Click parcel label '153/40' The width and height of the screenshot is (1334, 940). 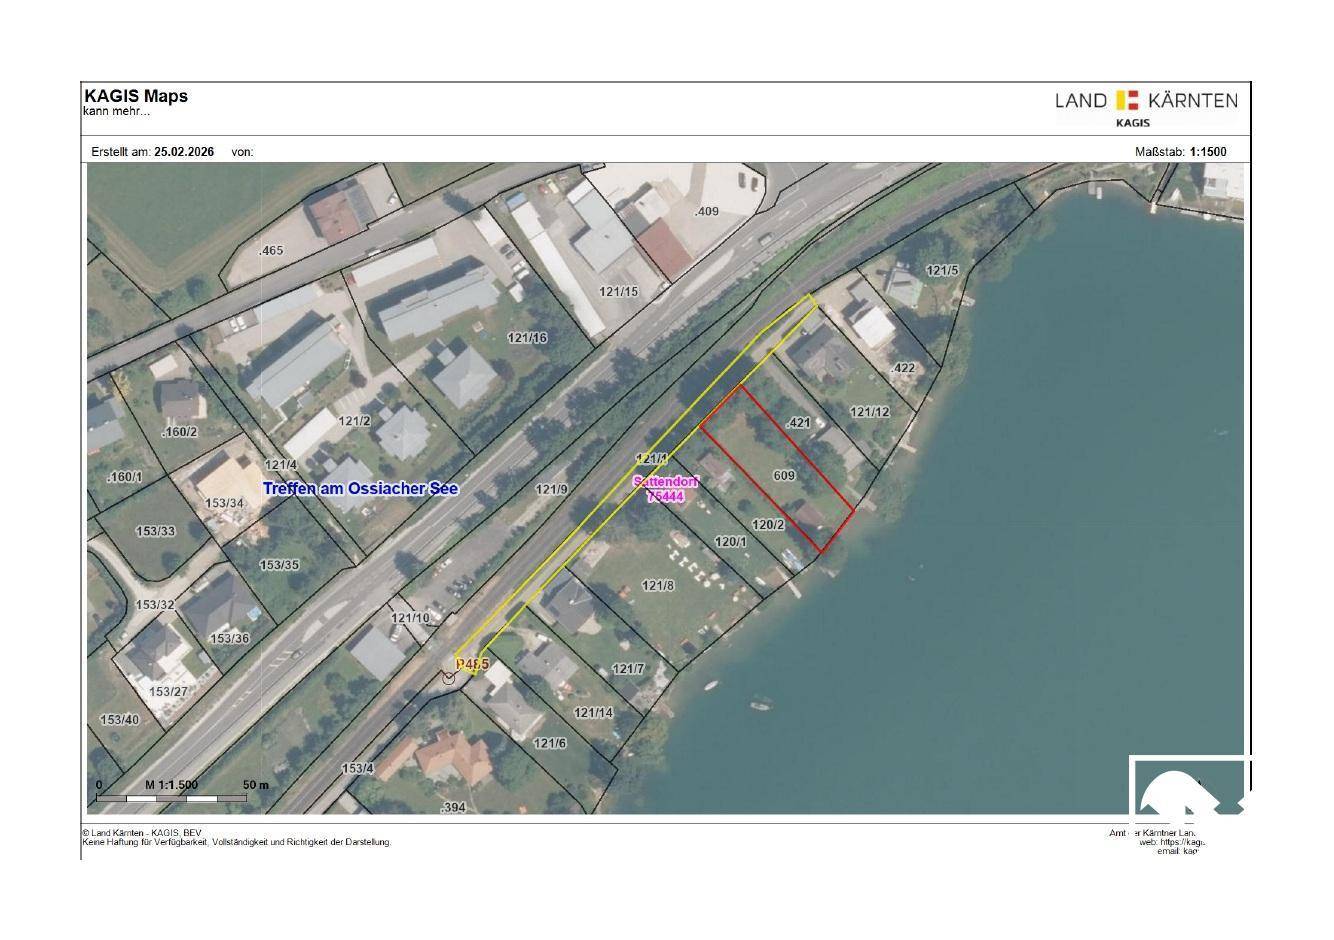[119, 720]
